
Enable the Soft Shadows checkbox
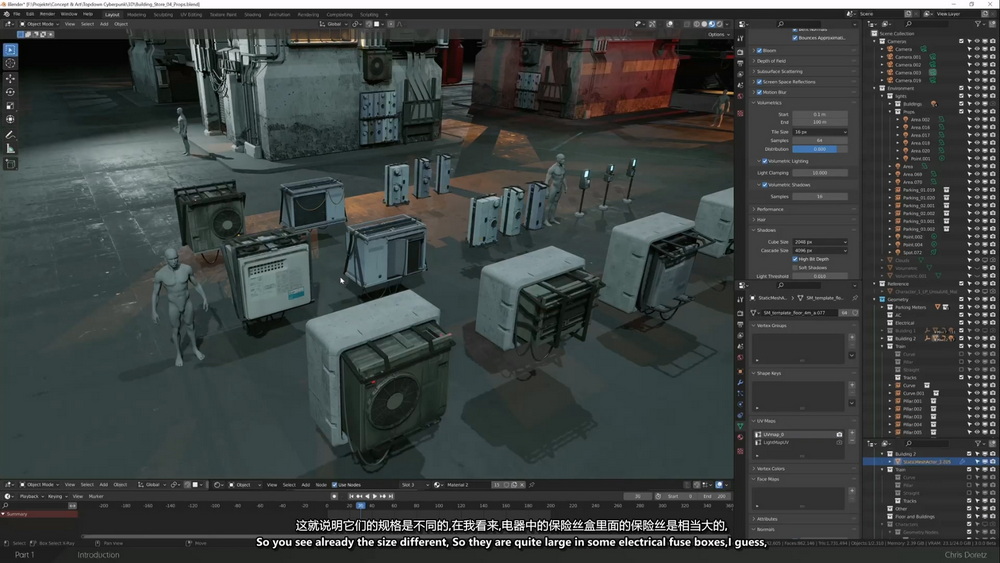(x=795, y=268)
